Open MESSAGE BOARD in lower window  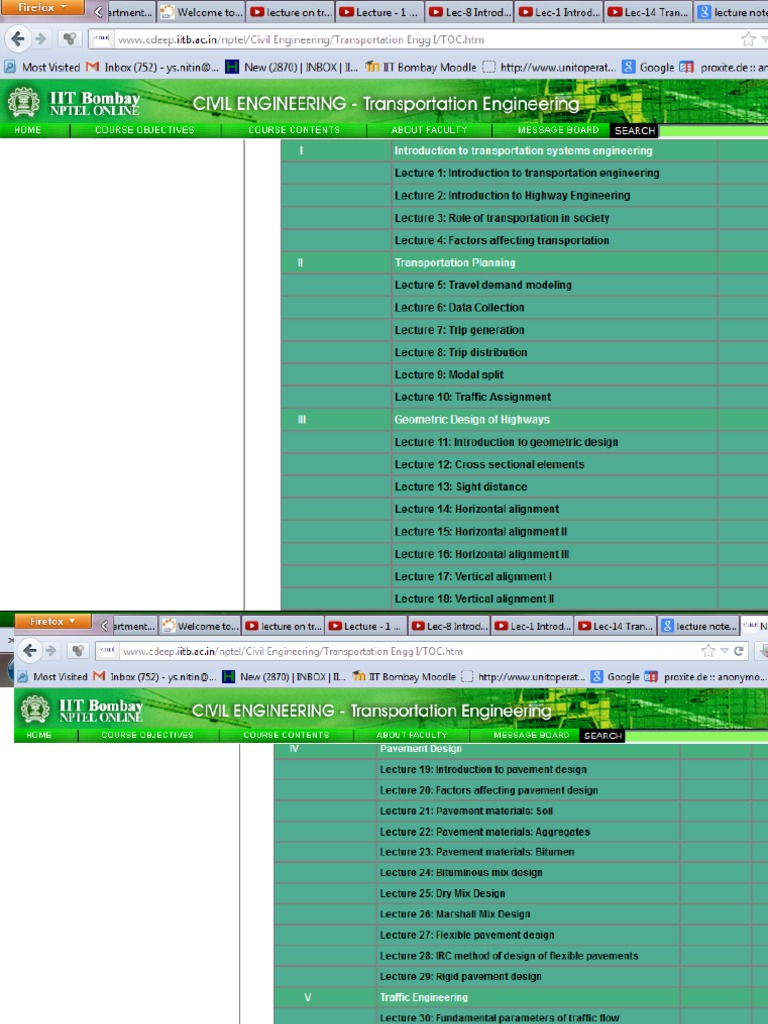point(531,735)
